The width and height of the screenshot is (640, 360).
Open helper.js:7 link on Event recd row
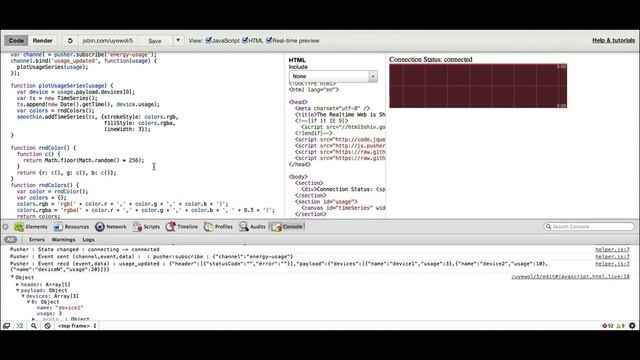click(x=612, y=264)
